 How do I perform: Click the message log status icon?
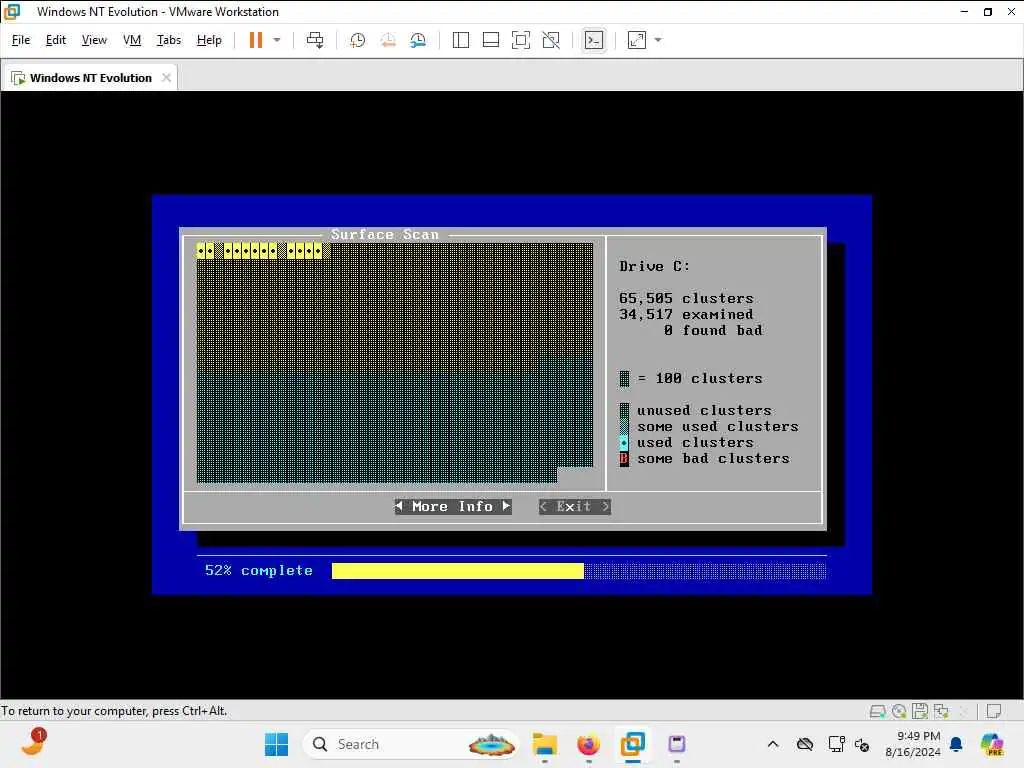(x=995, y=711)
